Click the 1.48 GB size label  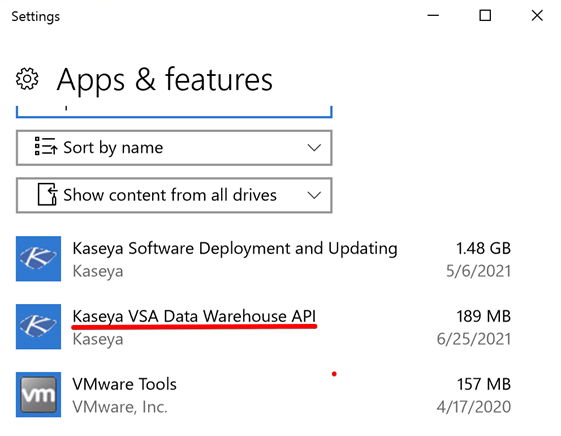tap(483, 248)
